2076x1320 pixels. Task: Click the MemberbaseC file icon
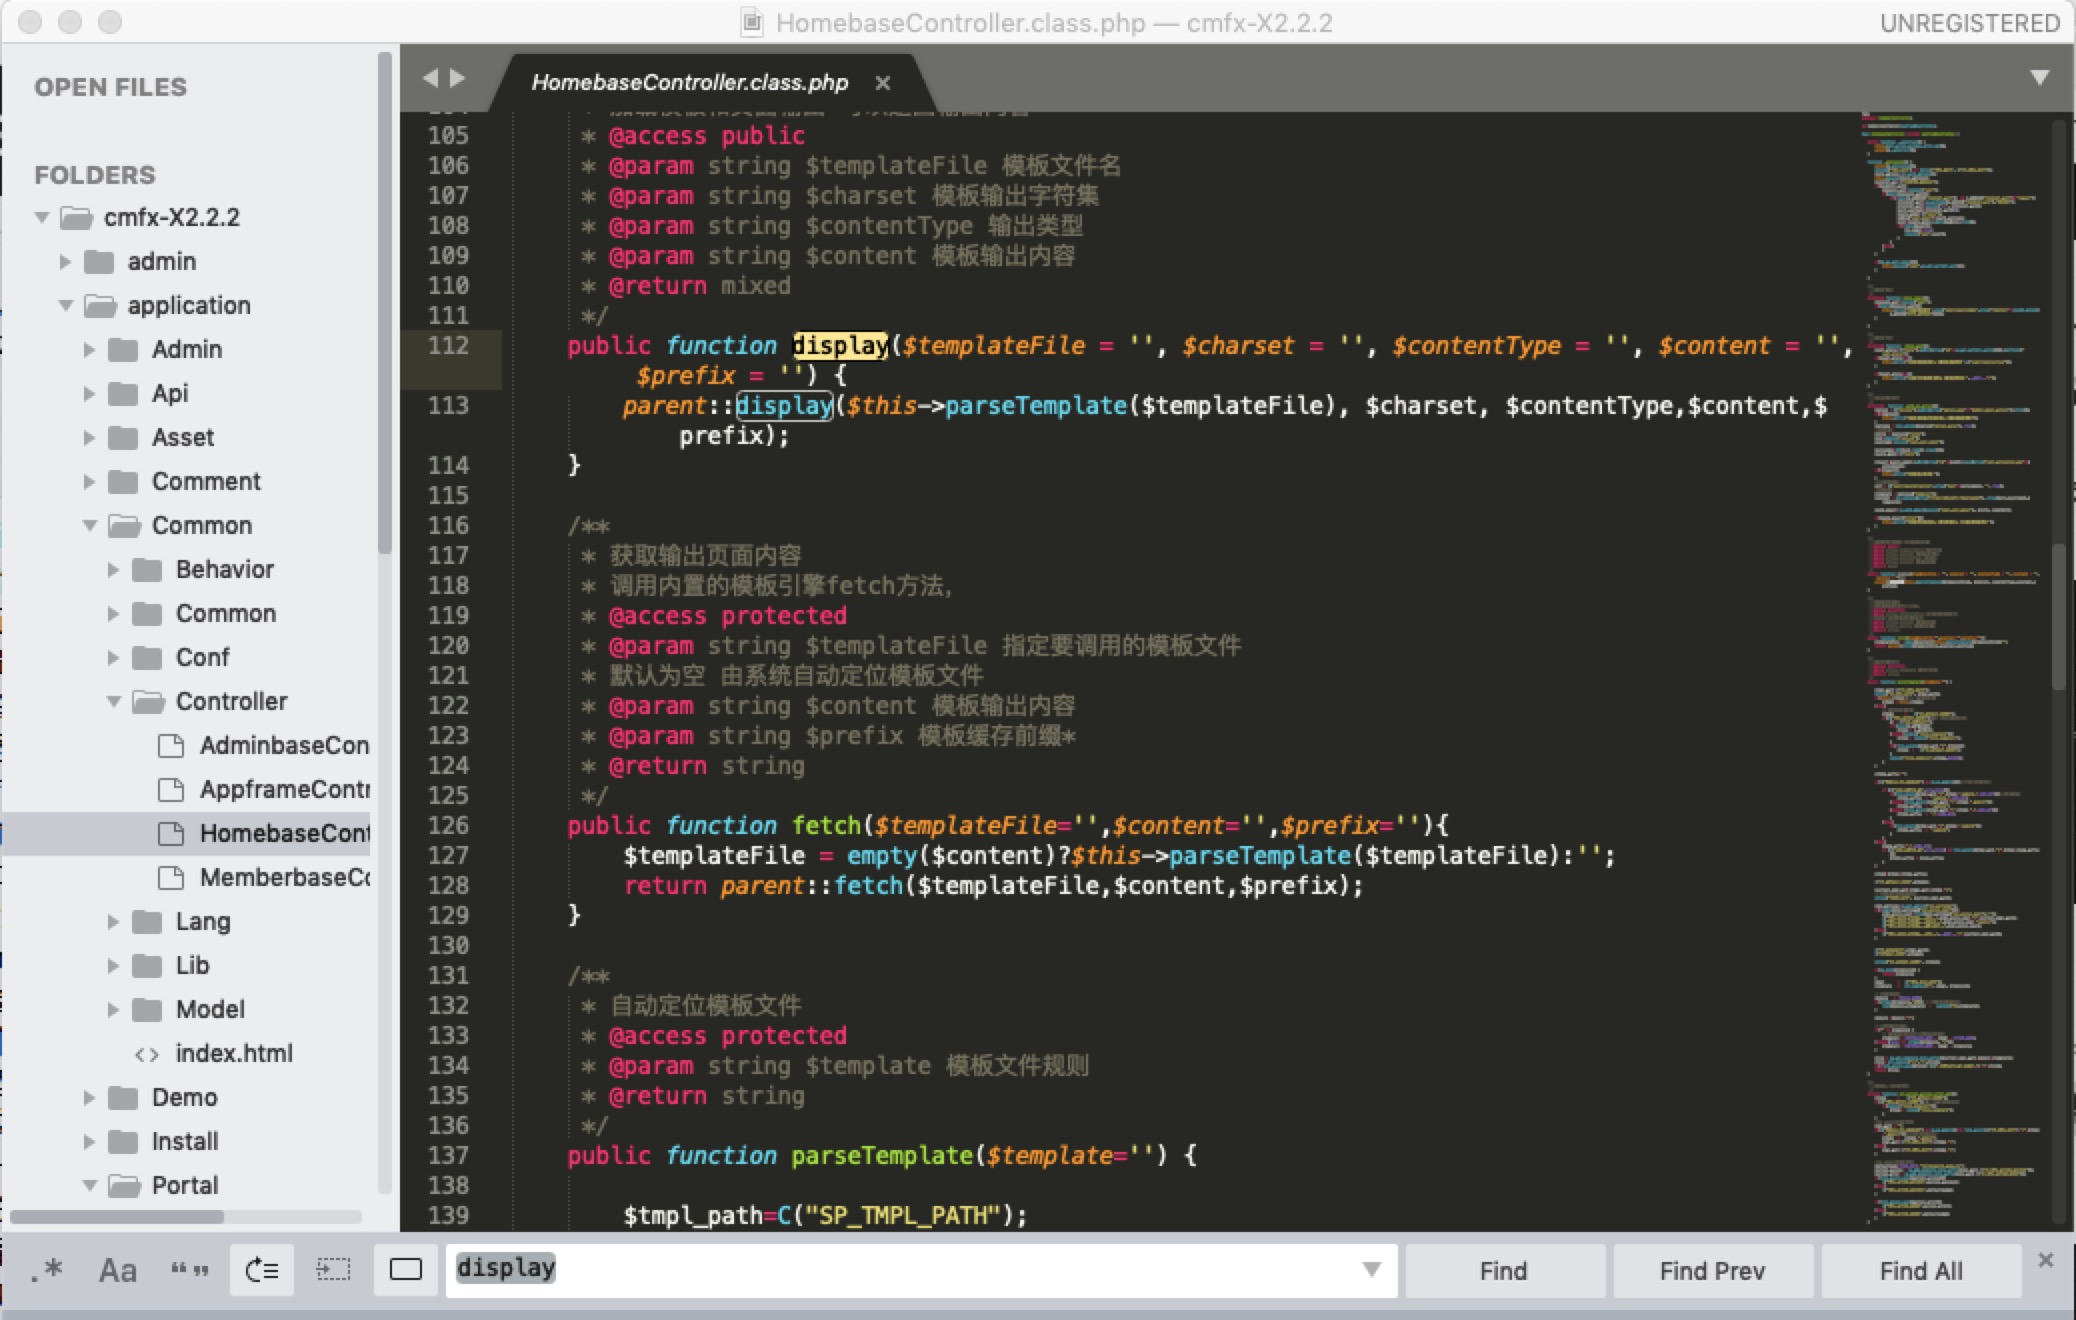pyautogui.click(x=171, y=877)
